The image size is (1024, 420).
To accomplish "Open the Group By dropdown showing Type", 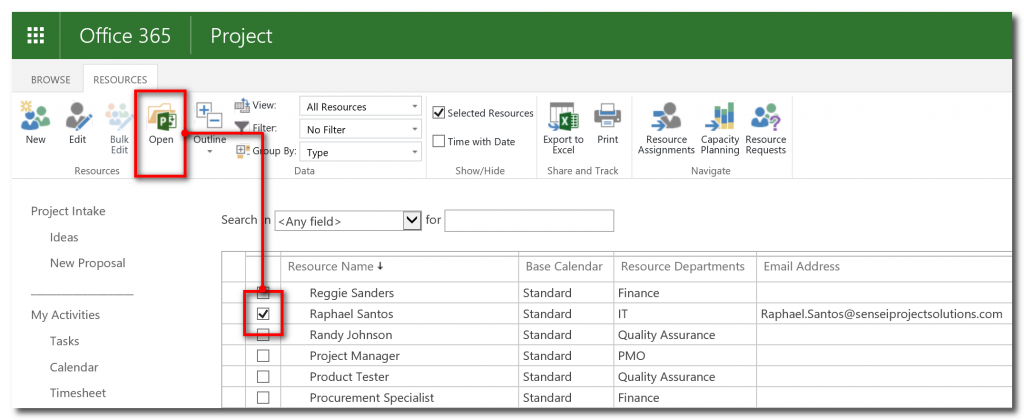I will (360, 152).
